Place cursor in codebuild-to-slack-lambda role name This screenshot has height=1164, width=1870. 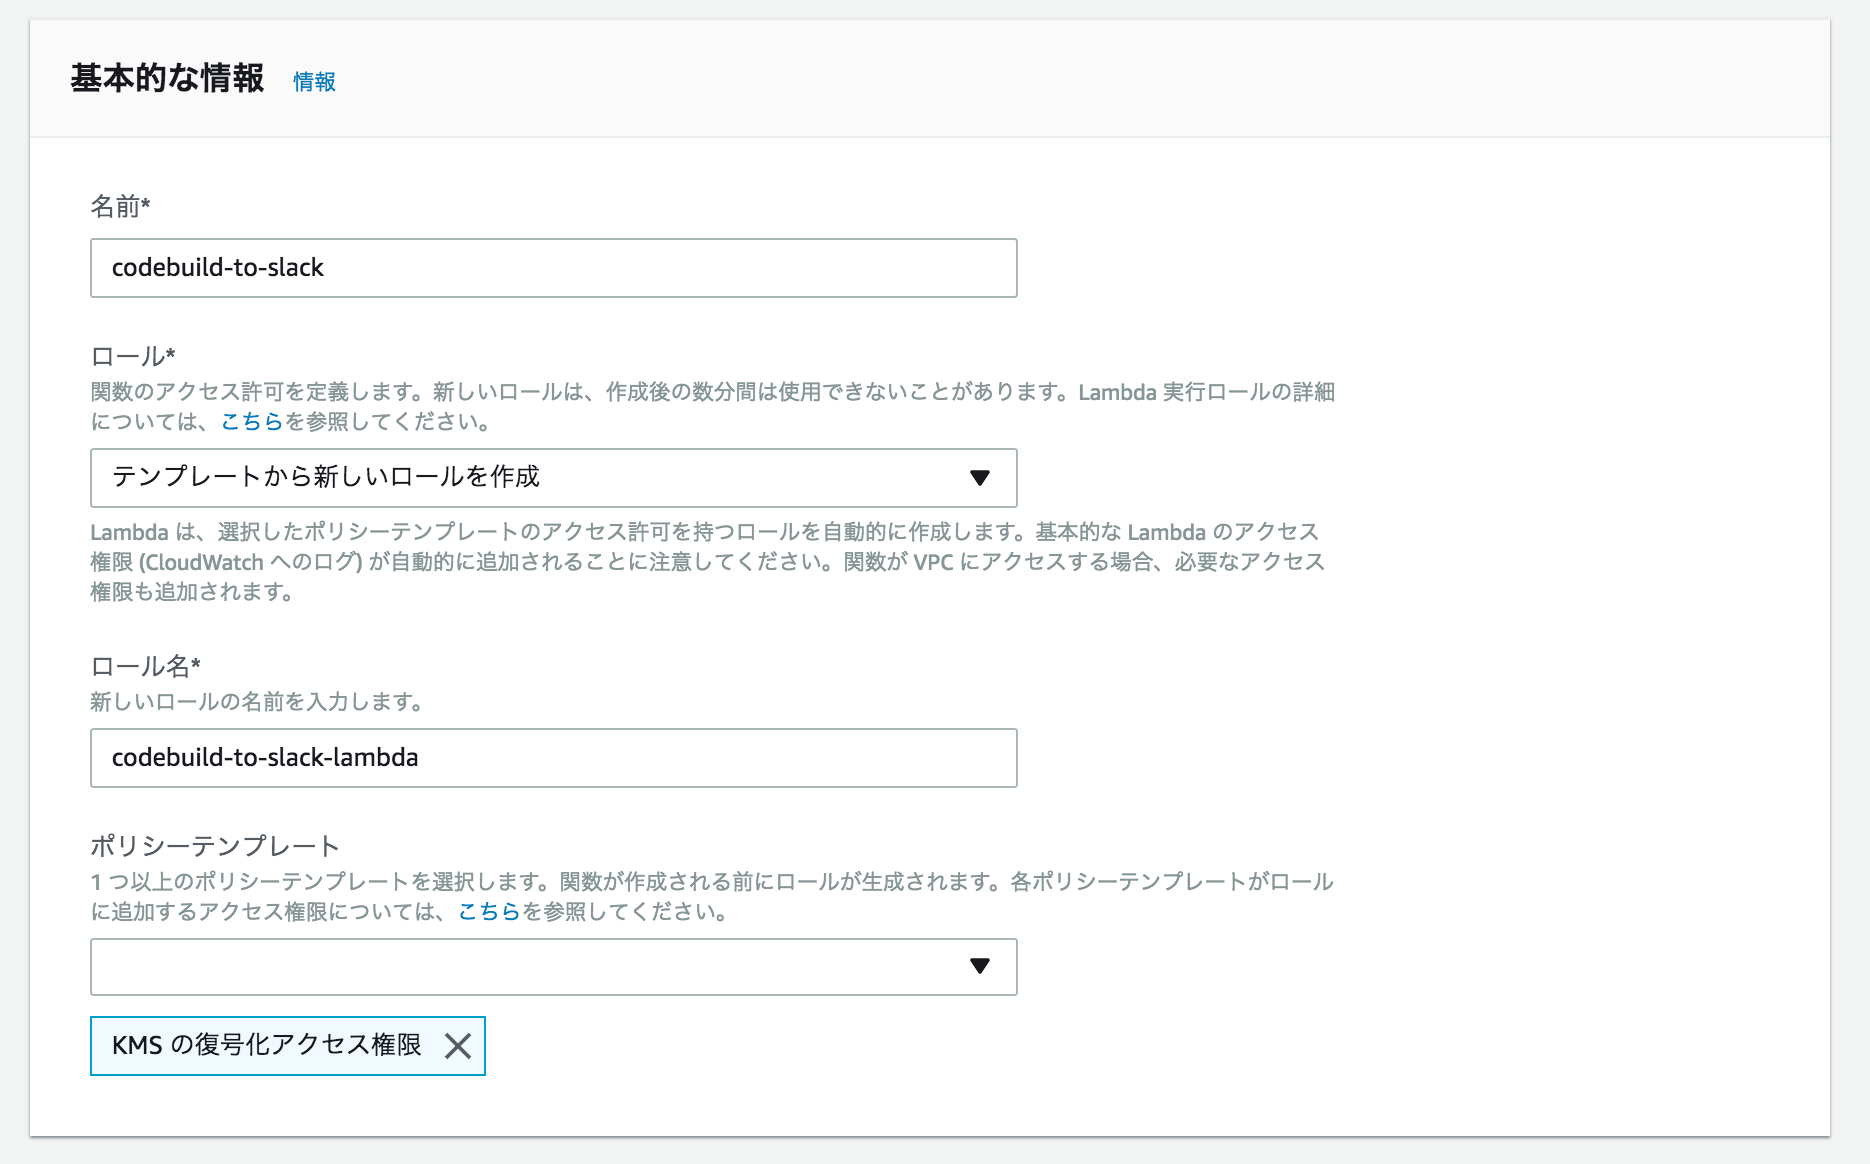point(264,757)
